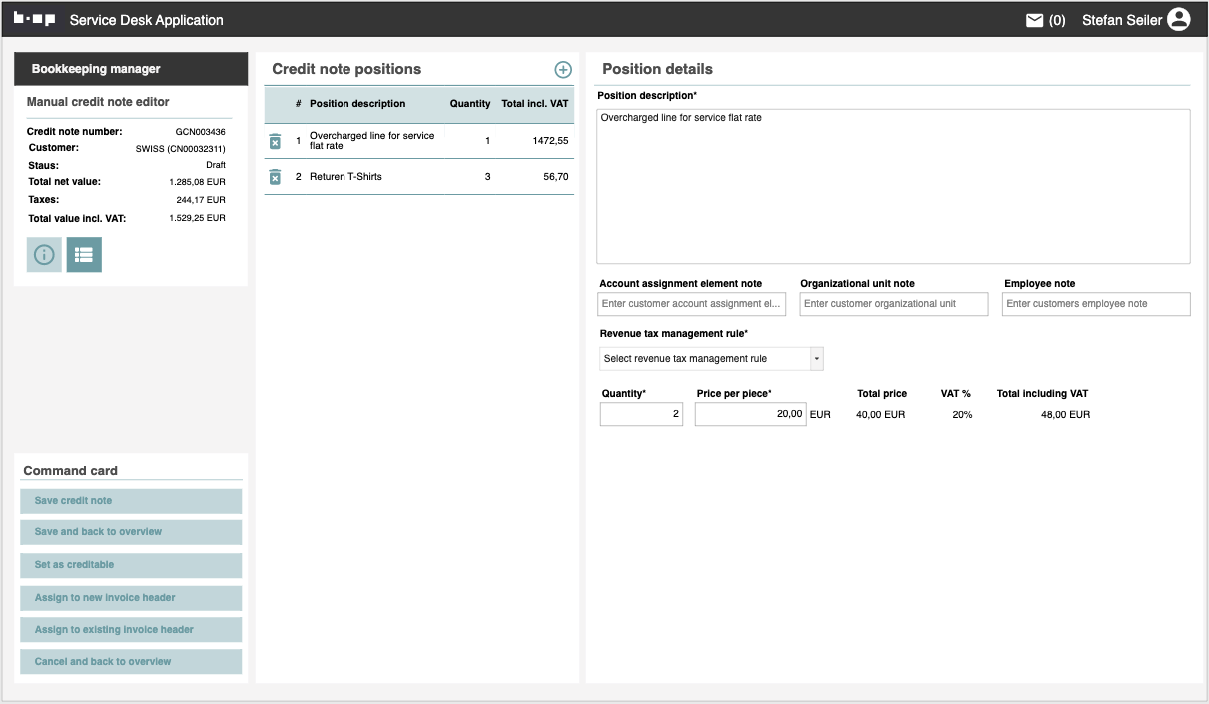The width and height of the screenshot is (1209, 704).
Task: Focus the Quantity input field
Action: click(641, 414)
